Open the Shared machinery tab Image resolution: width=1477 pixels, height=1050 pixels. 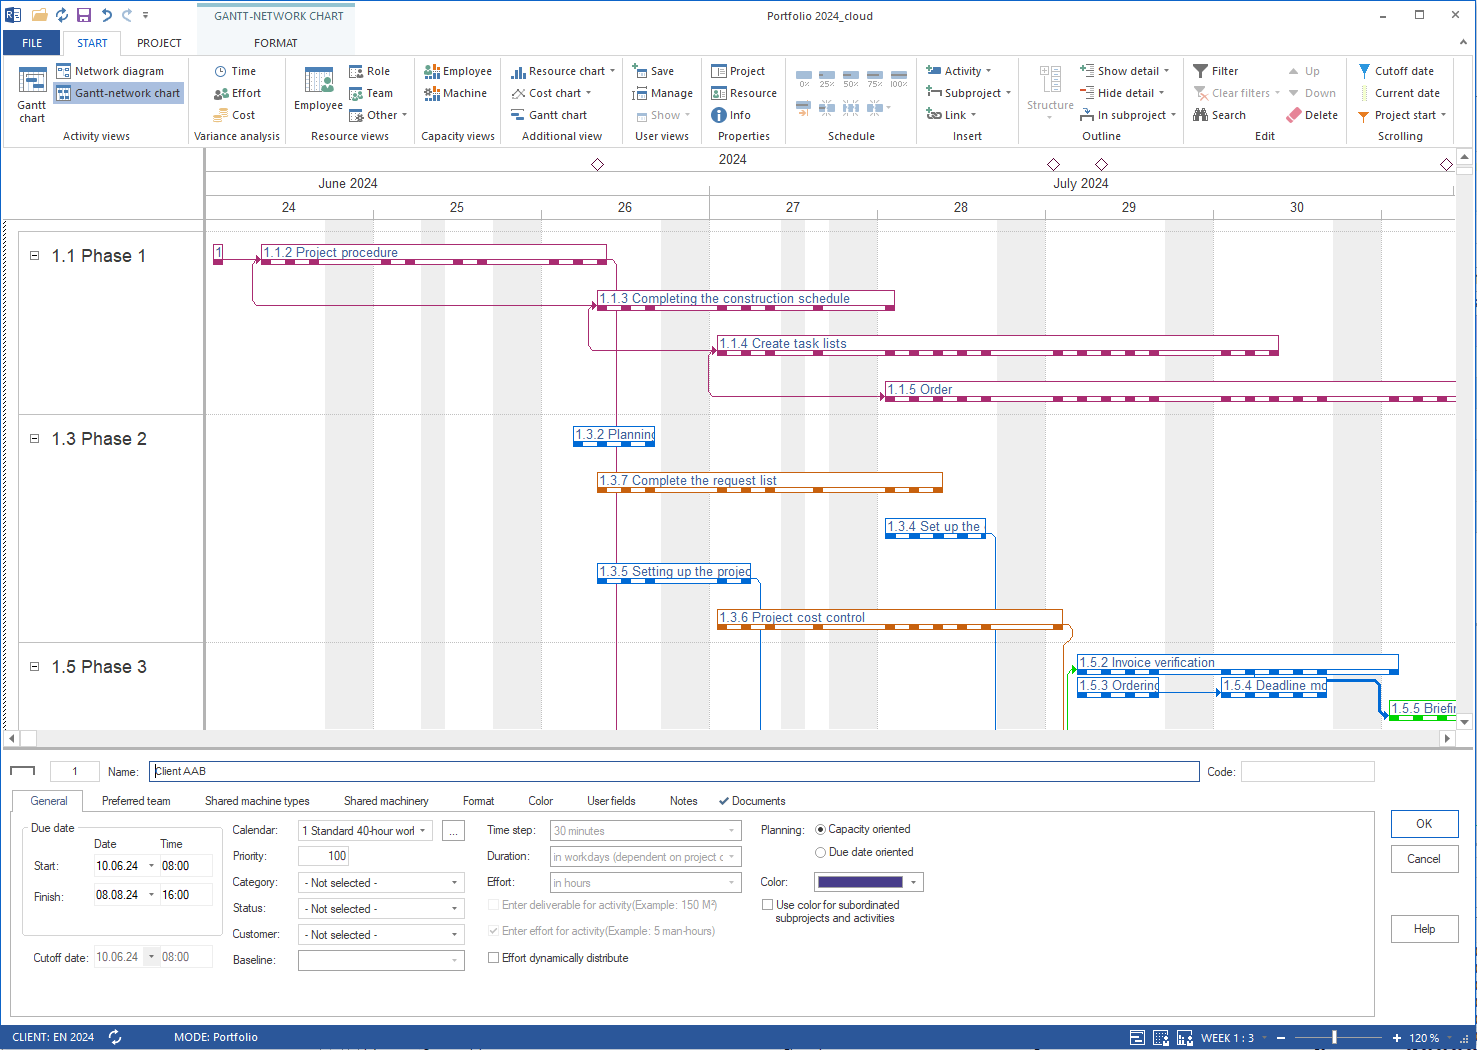click(386, 801)
